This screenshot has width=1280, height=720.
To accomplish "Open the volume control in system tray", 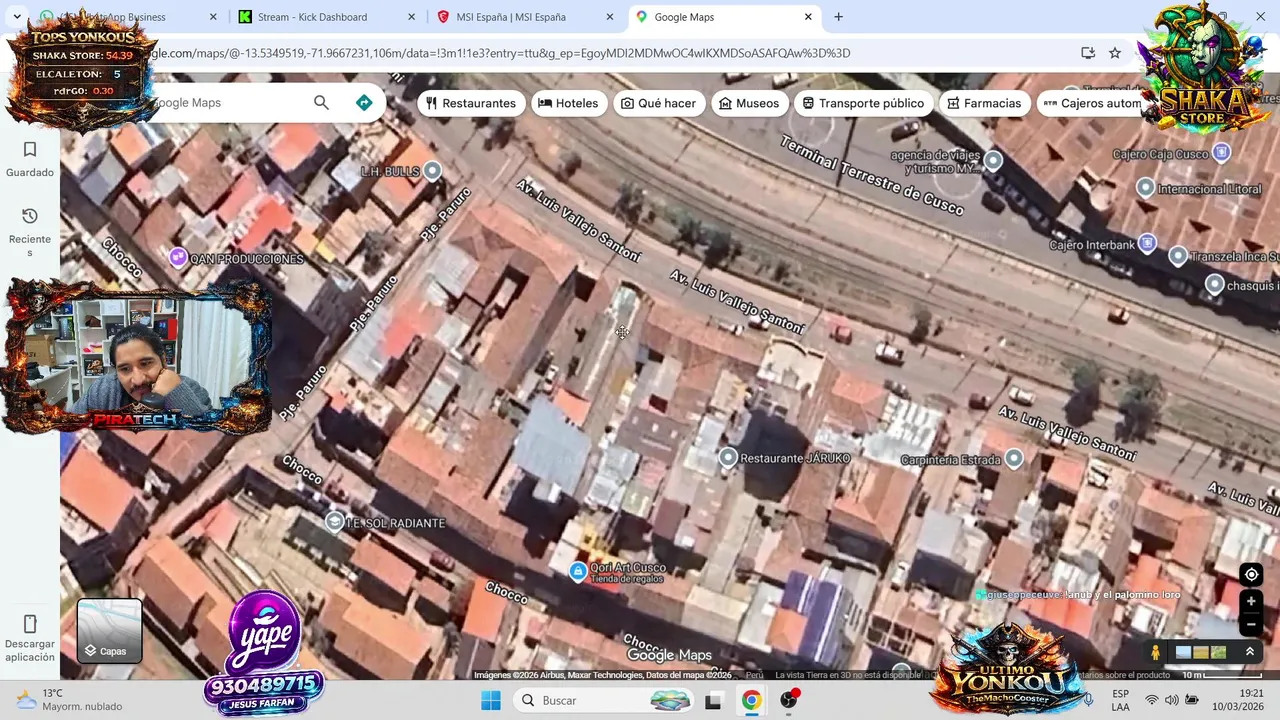I will (1172, 700).
